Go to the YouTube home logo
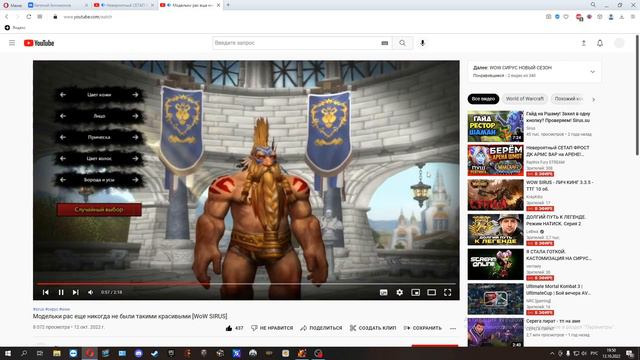Viewport: 640px width, 360px height. [39, 43]
